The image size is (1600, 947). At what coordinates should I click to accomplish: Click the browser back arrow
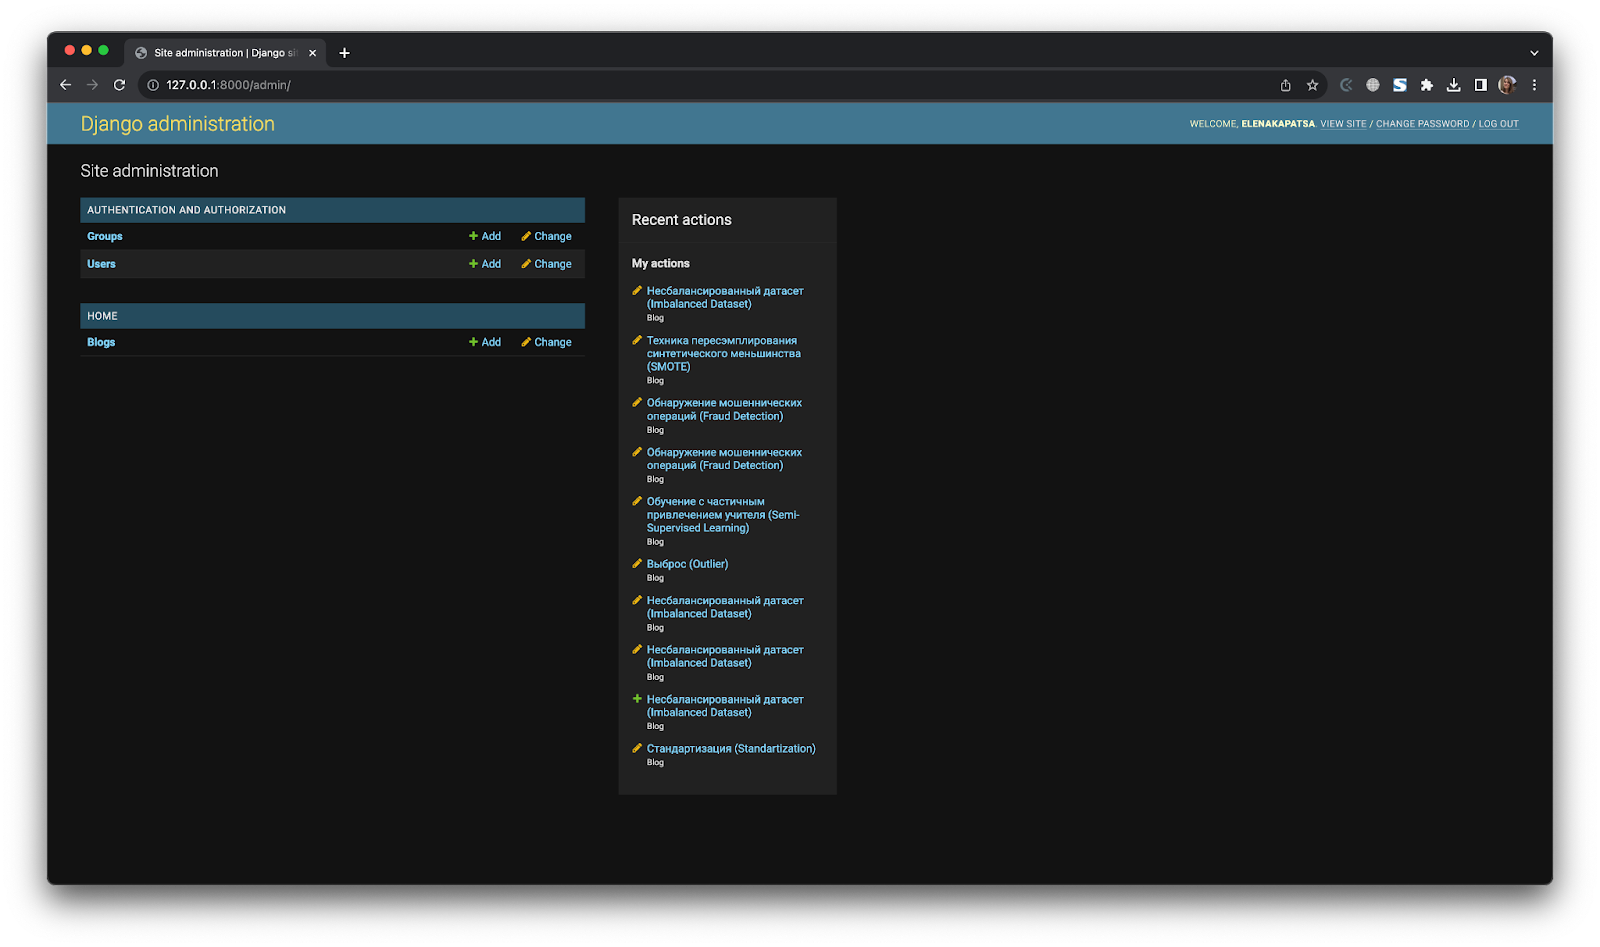(x=66, y=85)
